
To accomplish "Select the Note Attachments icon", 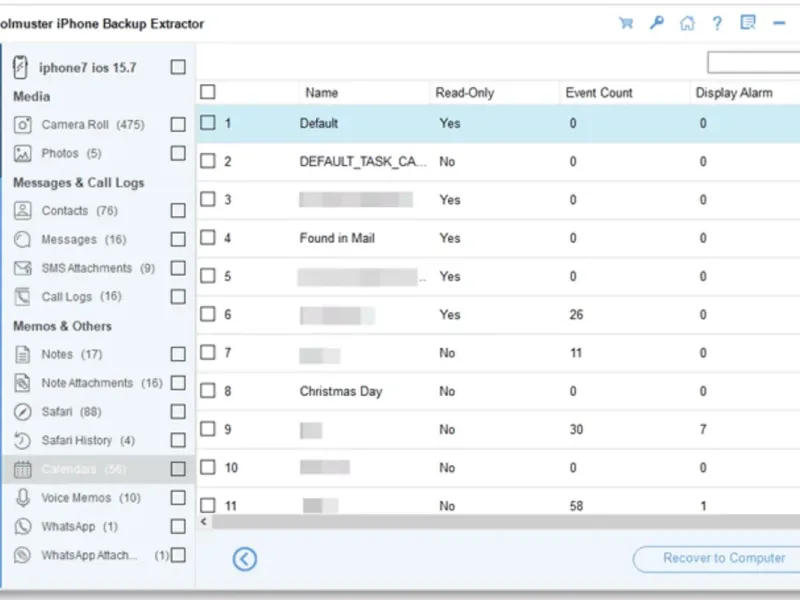I will tap(22, 383).
